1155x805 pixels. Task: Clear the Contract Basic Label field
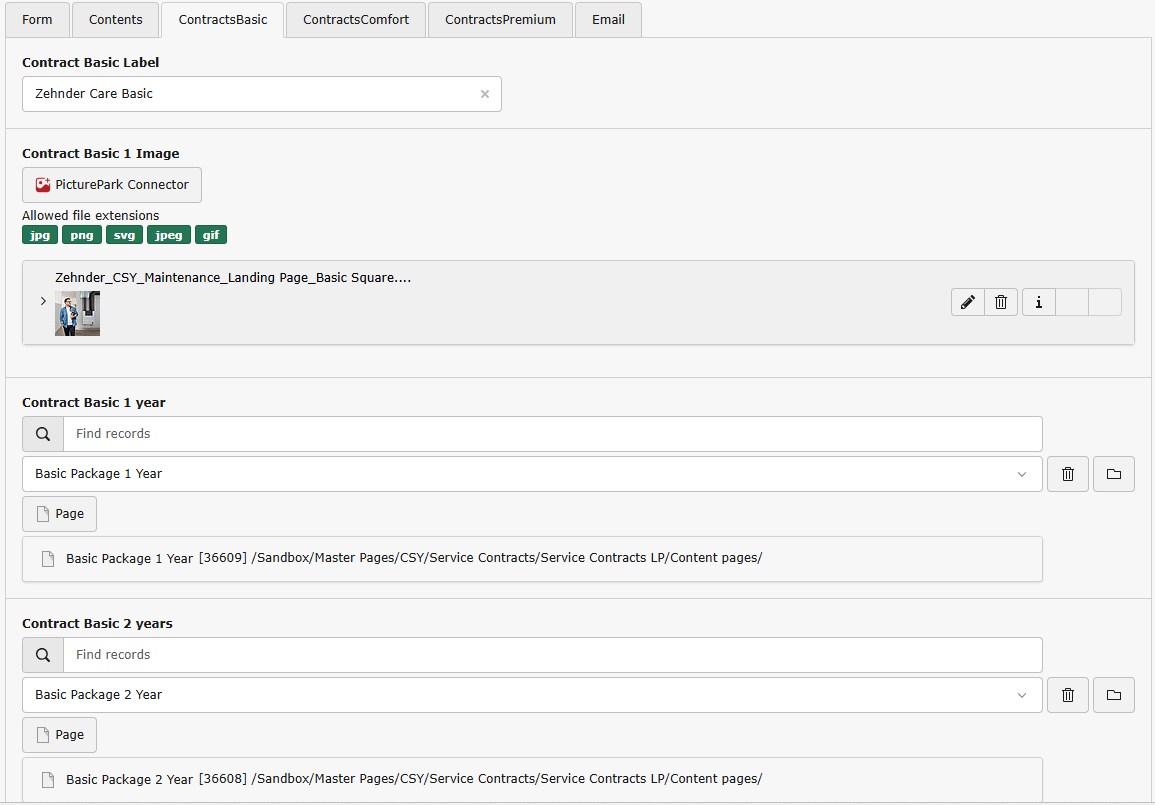(485, 94)
